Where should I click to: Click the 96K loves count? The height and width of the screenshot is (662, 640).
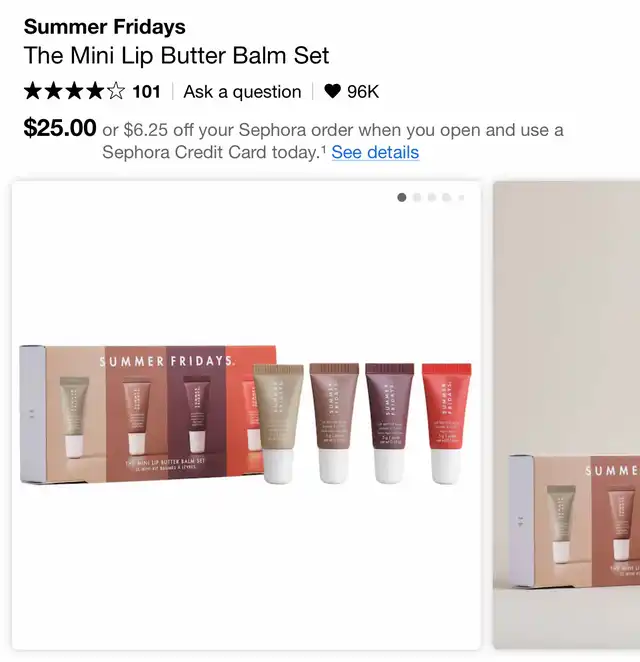coord(363,92)
